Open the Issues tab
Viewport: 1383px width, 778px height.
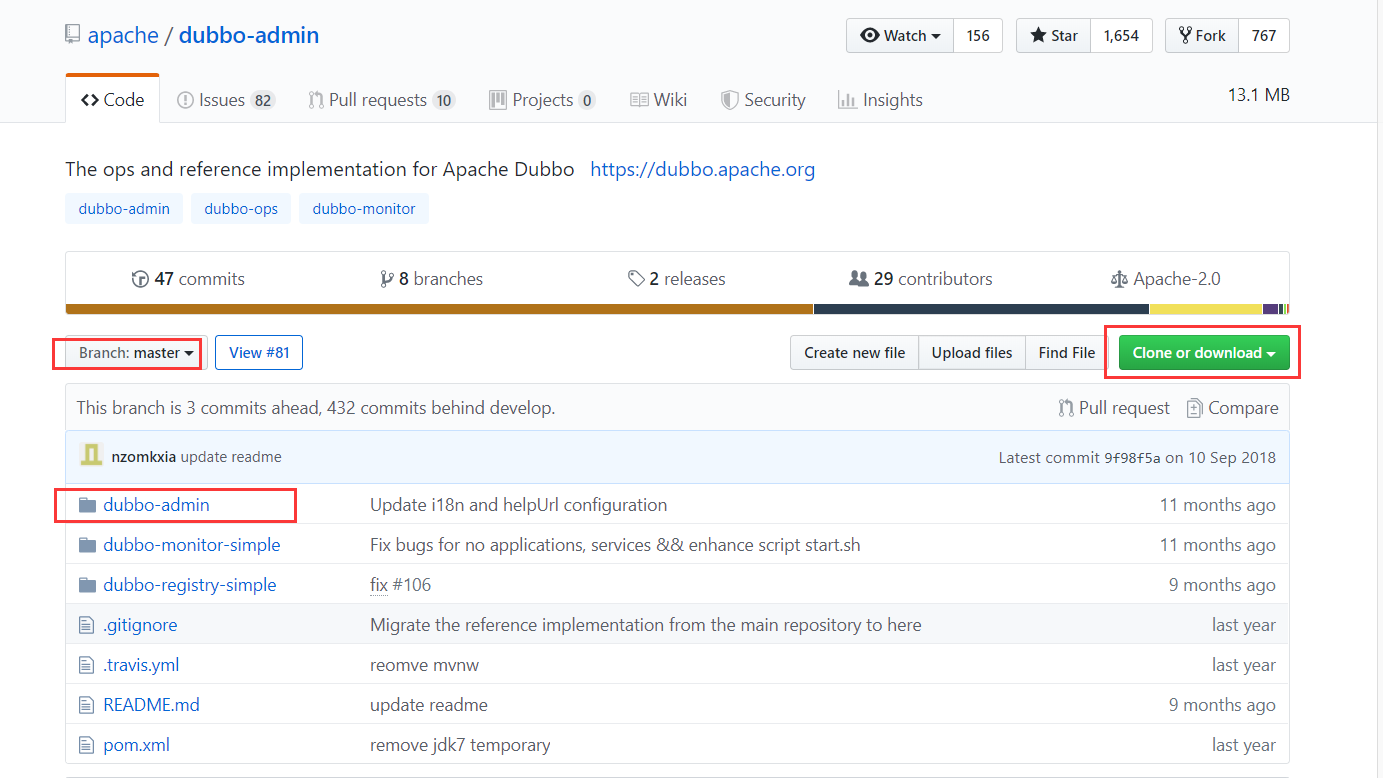(x=225, y=100)
